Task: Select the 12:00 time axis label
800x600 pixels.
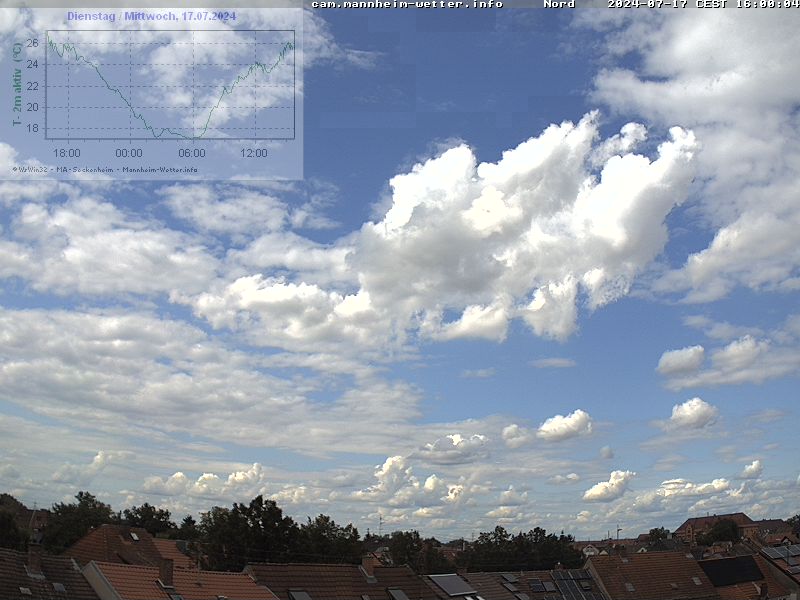Action: (x=254, y=153)
